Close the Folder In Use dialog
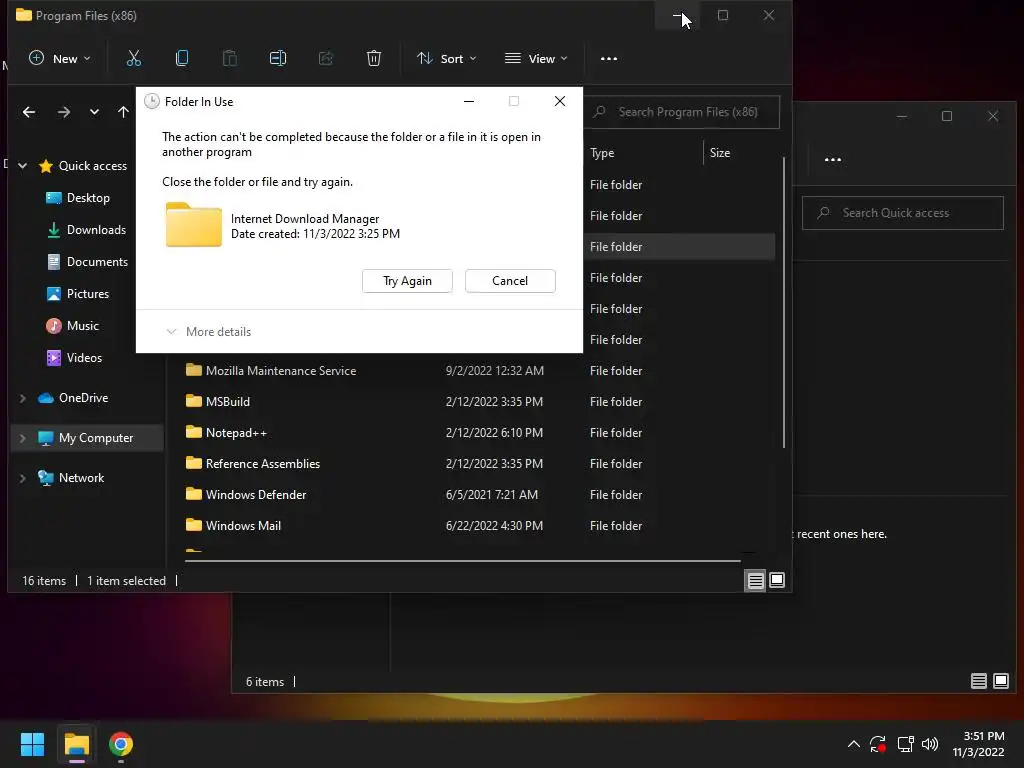Viewport: 1024px width, 768px height. coord(560,101)
